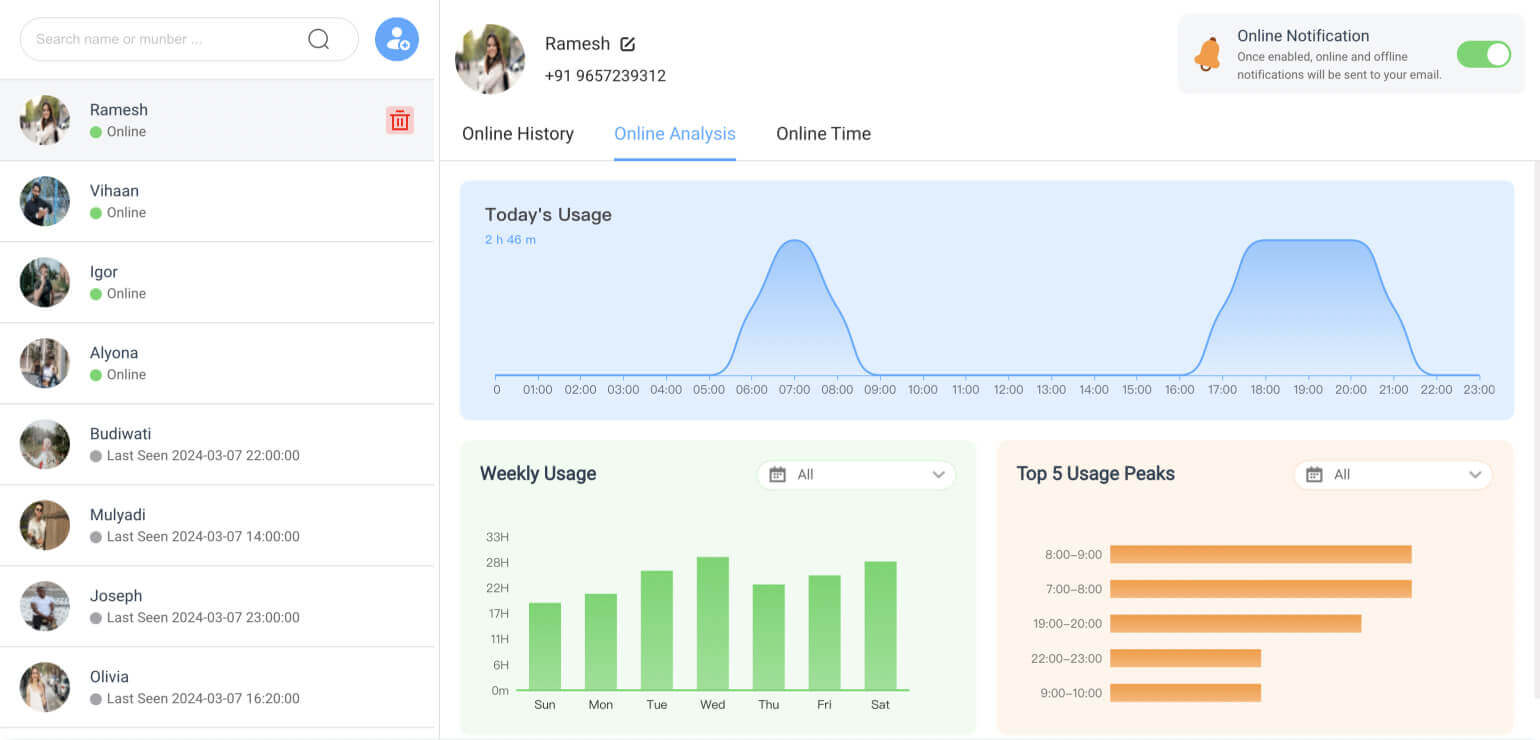Click the 19:00–20:00 usage peak bar
Image resolution: width=1540 pixels, height=740 pixels.
coord(1235,623)
